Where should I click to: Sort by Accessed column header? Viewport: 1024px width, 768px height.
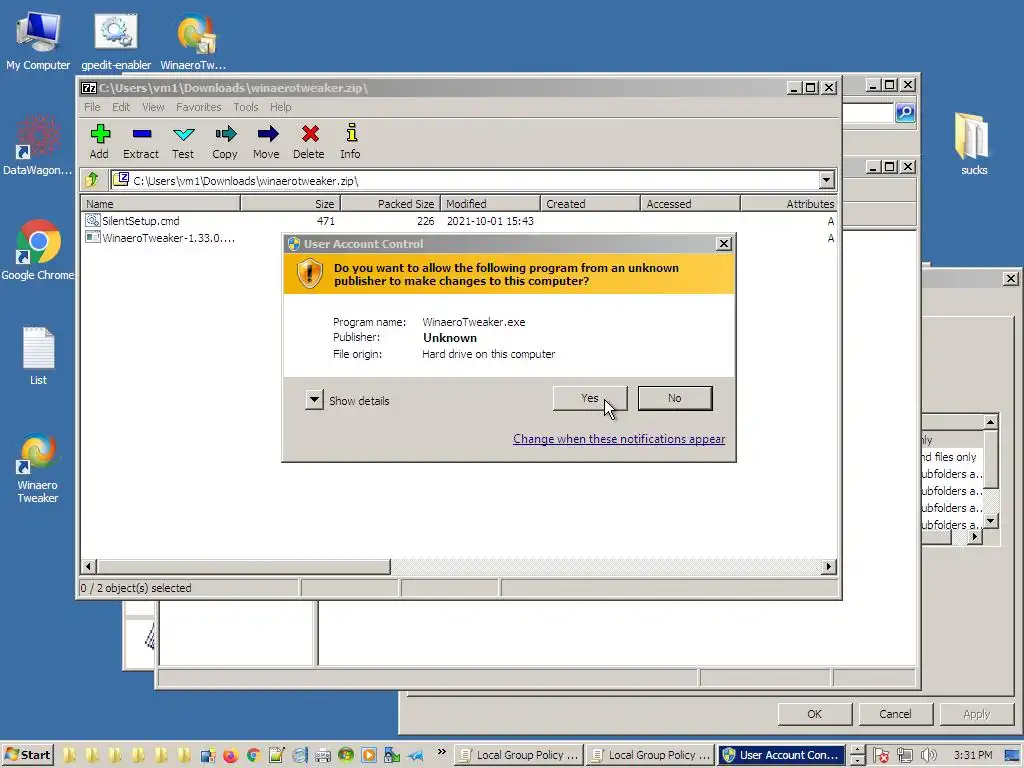pyautogui.click(x=690, y=204)
